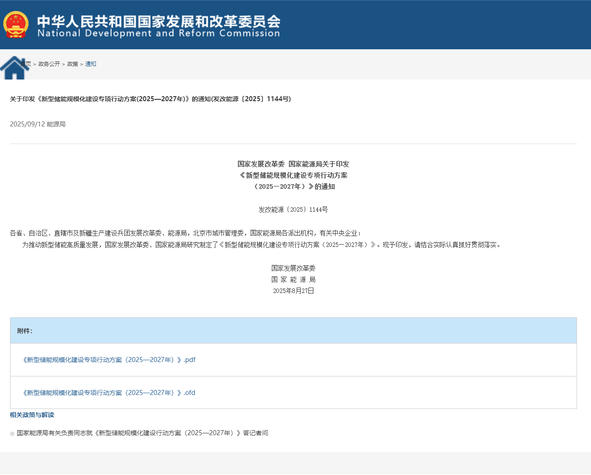Click the 国家发展改革委 signature line
The image size is (591, 475).
point(293,268)
